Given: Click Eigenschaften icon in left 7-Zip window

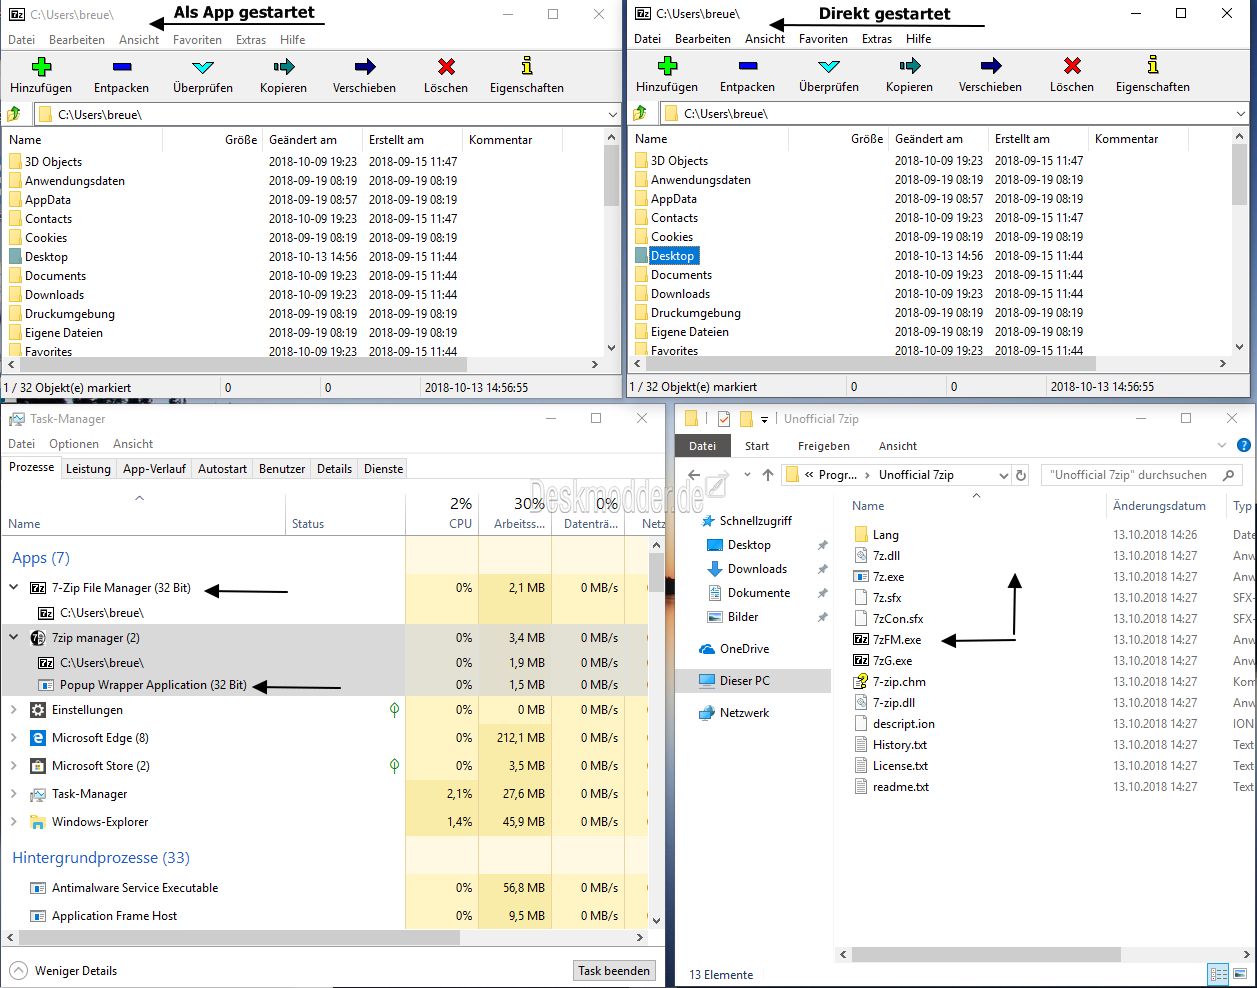Looking at the screenshot, I should (527, 67).
